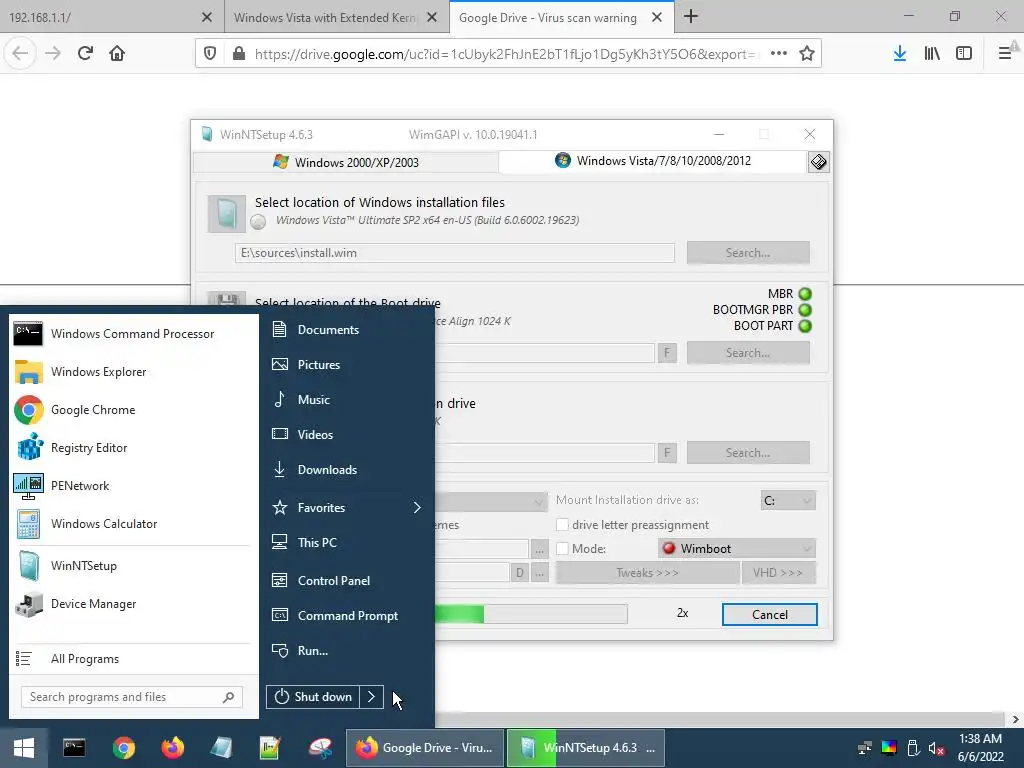Switch to Windows Vista/7/8/10/2008/2012 tab
The image size is (1024, 768).
[653, 161]
